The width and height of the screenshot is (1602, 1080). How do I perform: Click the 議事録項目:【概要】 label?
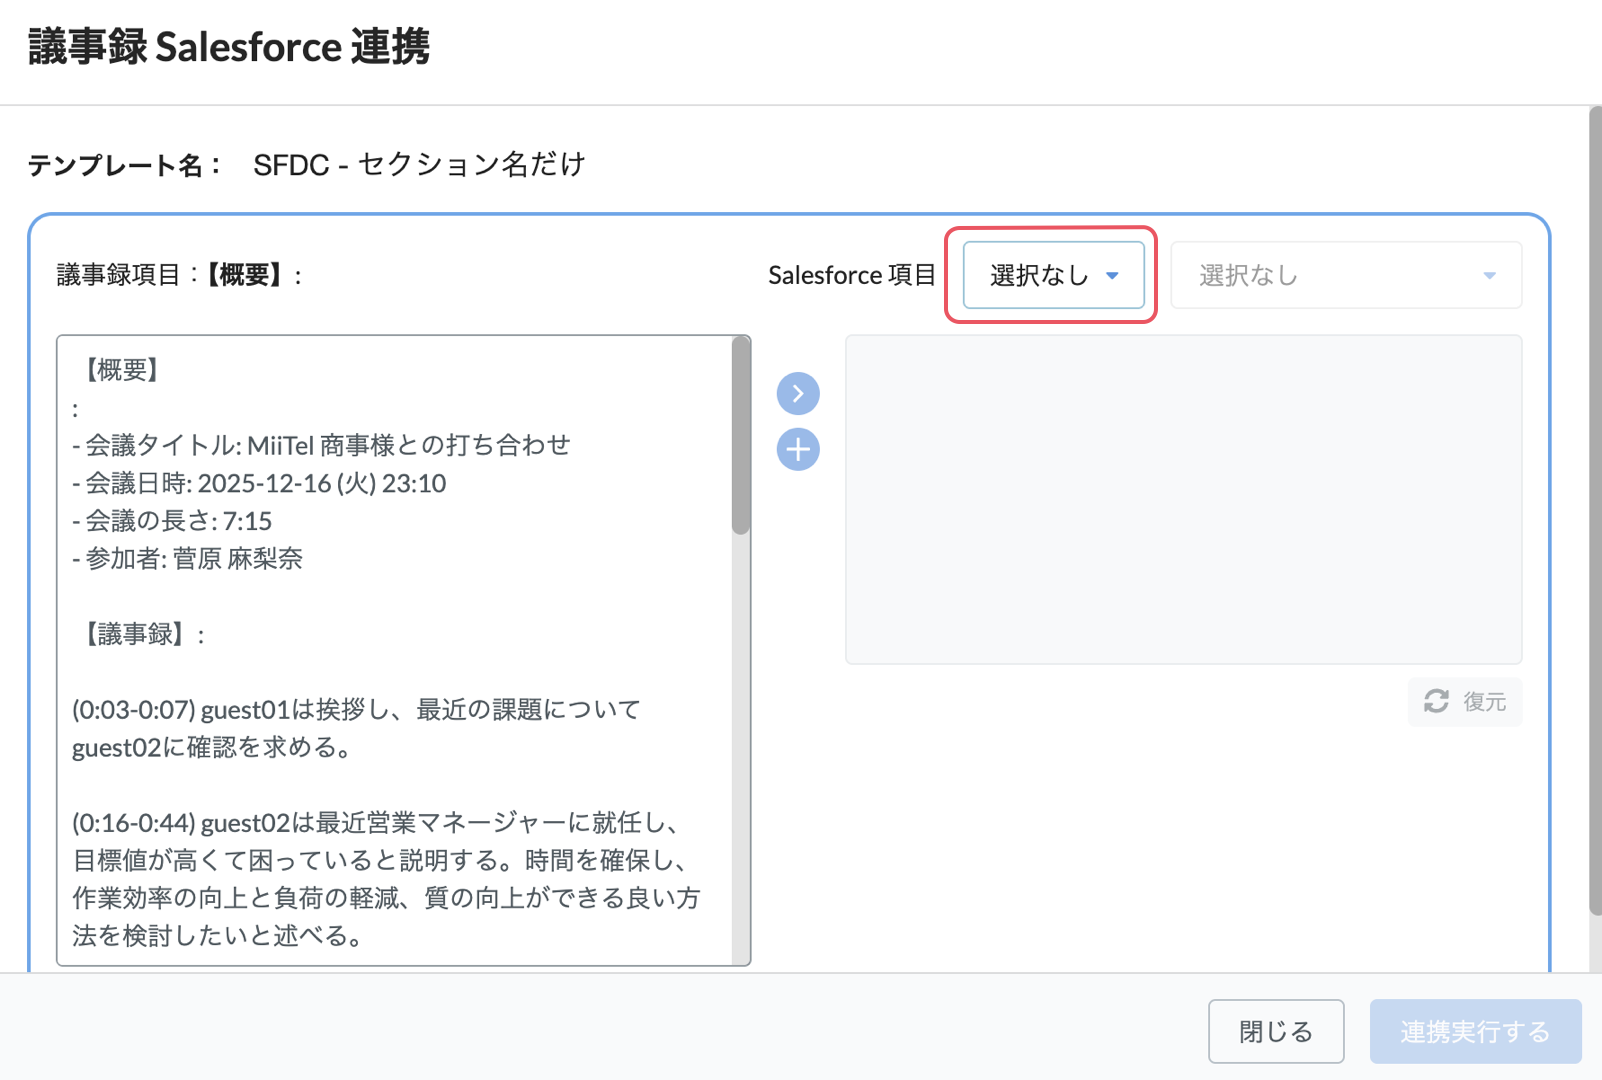pyautogui.click(x=179, y=275)
